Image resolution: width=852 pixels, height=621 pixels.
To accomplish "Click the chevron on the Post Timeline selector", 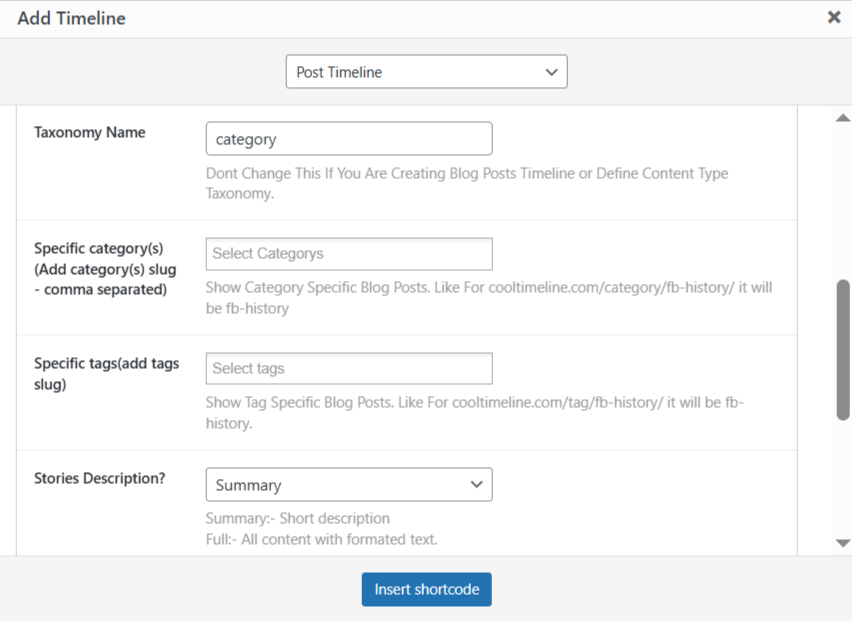I will [551, 71].
